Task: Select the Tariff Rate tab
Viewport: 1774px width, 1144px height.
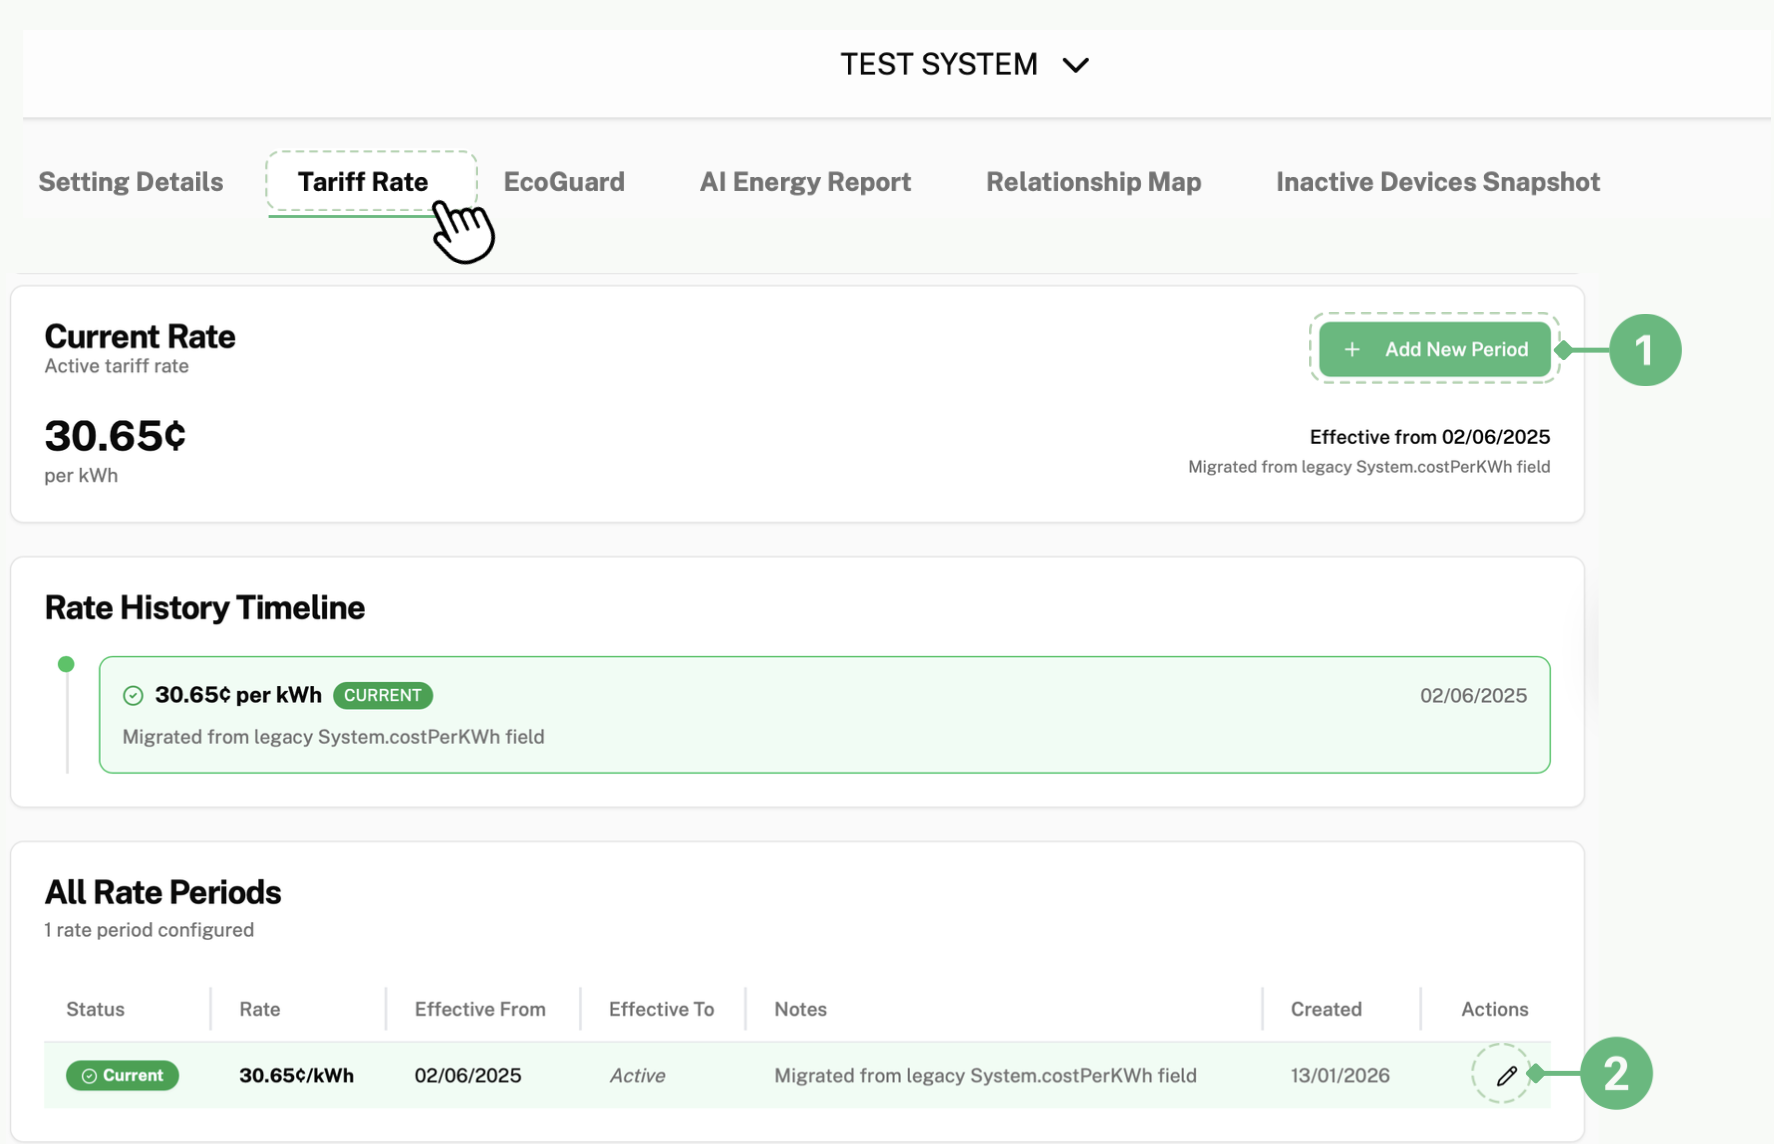Action: click(x=363, y=182)
